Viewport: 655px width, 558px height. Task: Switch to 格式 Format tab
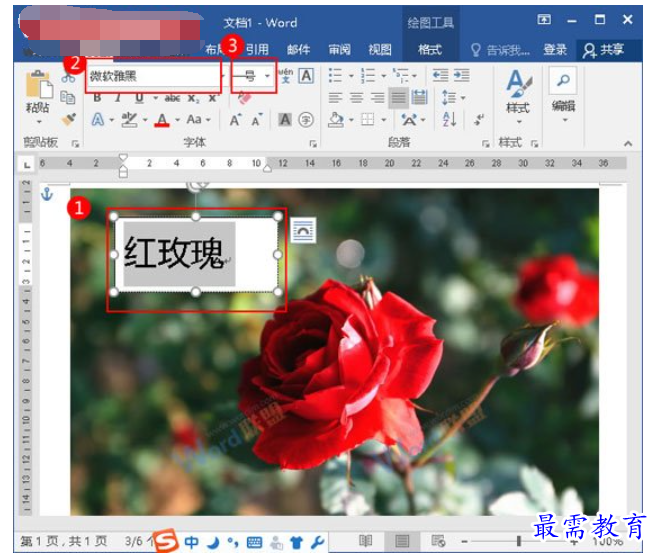click(430, 50)
